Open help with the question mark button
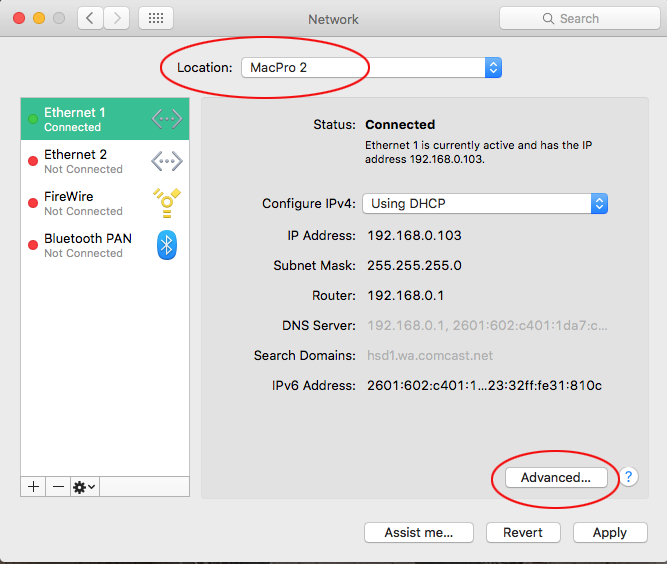 pos(628,477)
